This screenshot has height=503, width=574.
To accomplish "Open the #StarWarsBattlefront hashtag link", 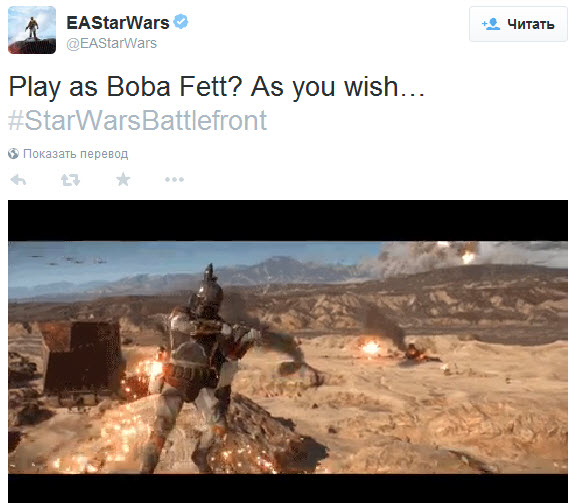I will click(x=137, y=120).
